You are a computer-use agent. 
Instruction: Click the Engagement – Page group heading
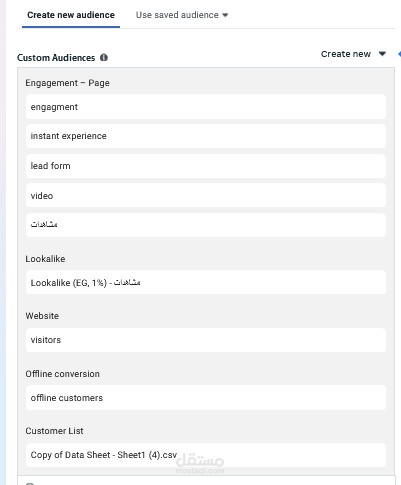[x=67, y=83]
